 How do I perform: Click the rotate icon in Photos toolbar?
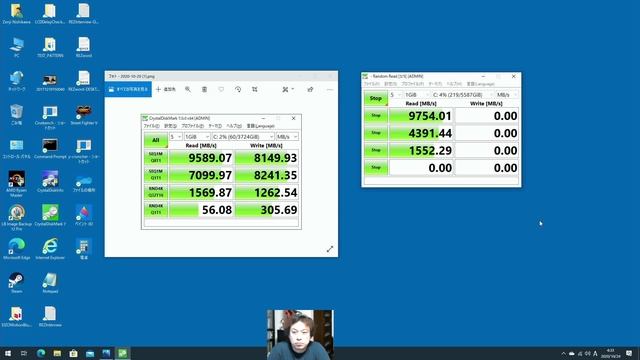pos(238,89)
